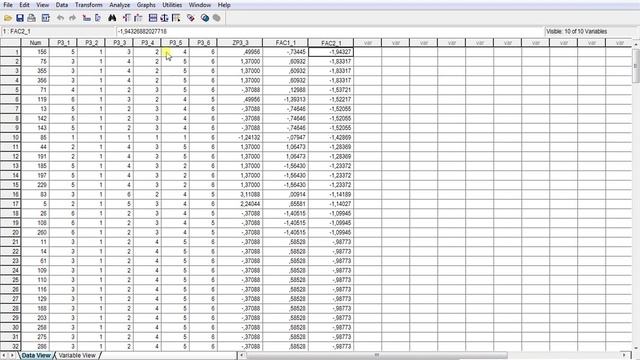Image resolution: width=640 pixels, height=360 pixels.
Task: Click the FAC2_1 cell showing -1,94327
Action: [x=331, y=52]
